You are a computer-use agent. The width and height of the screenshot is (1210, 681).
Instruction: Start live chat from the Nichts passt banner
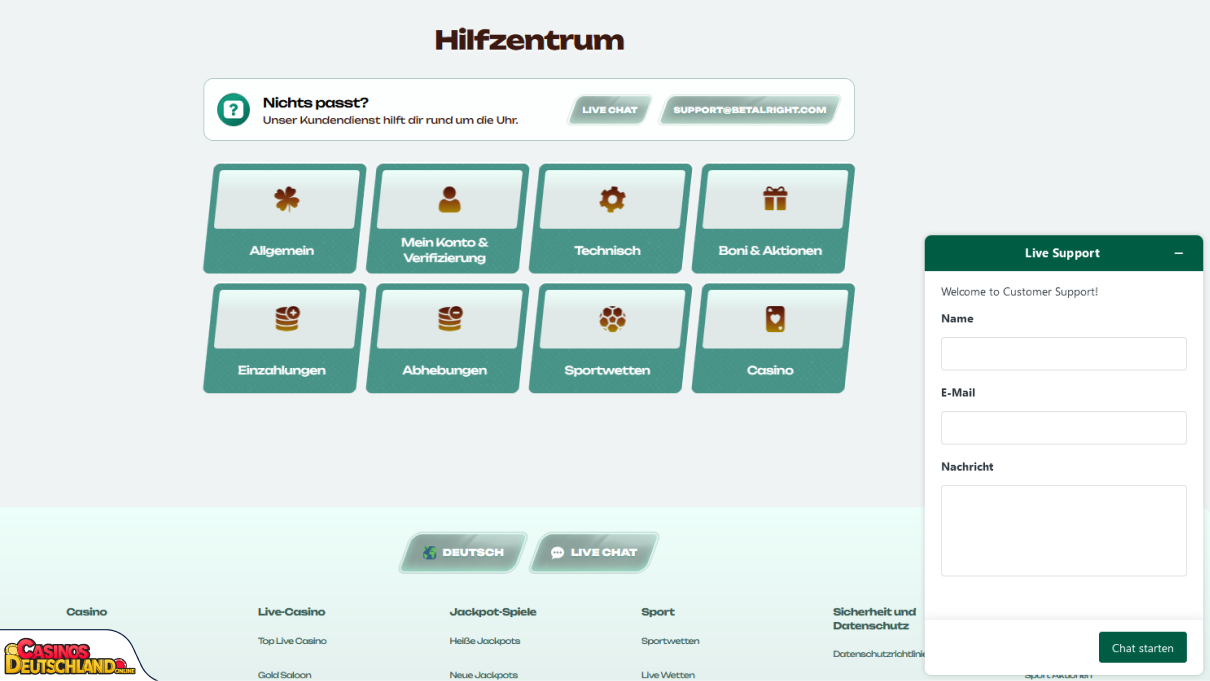click(610, 110)
